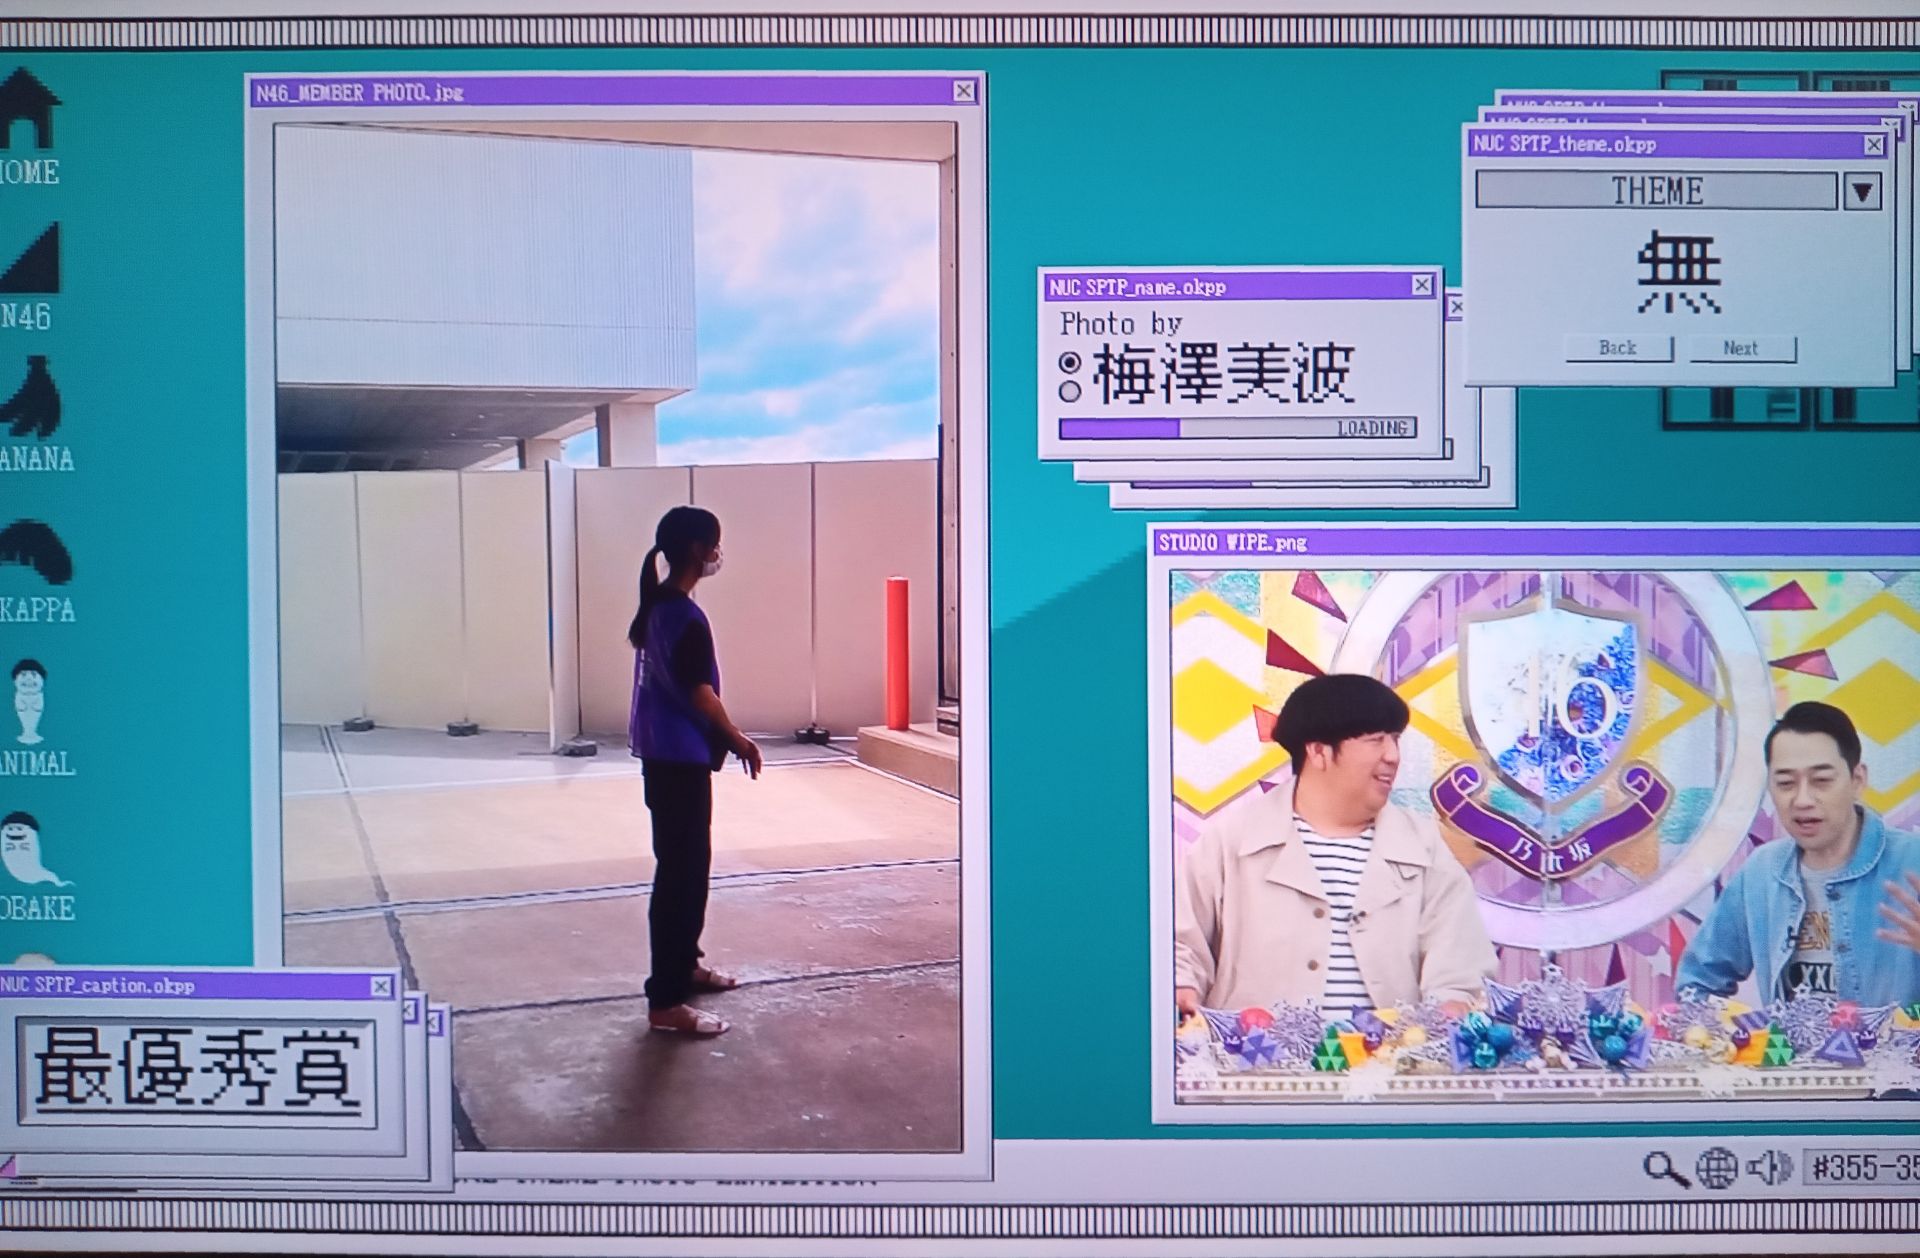This screenshot has height=1258, width=1920.
Task: Focus the STUDIO WIPE.png window title bar
Action: (x=1400, y=542)
